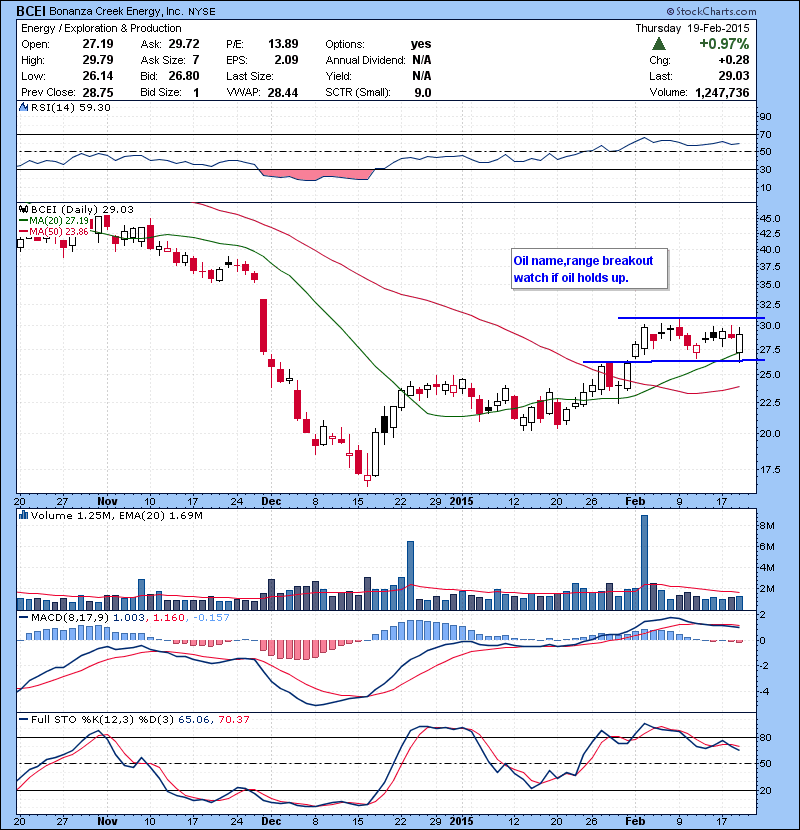Click the oil name range breakout annotation
Screen dimensions: 800x830
pyautogui.click(x=589, y=269)
